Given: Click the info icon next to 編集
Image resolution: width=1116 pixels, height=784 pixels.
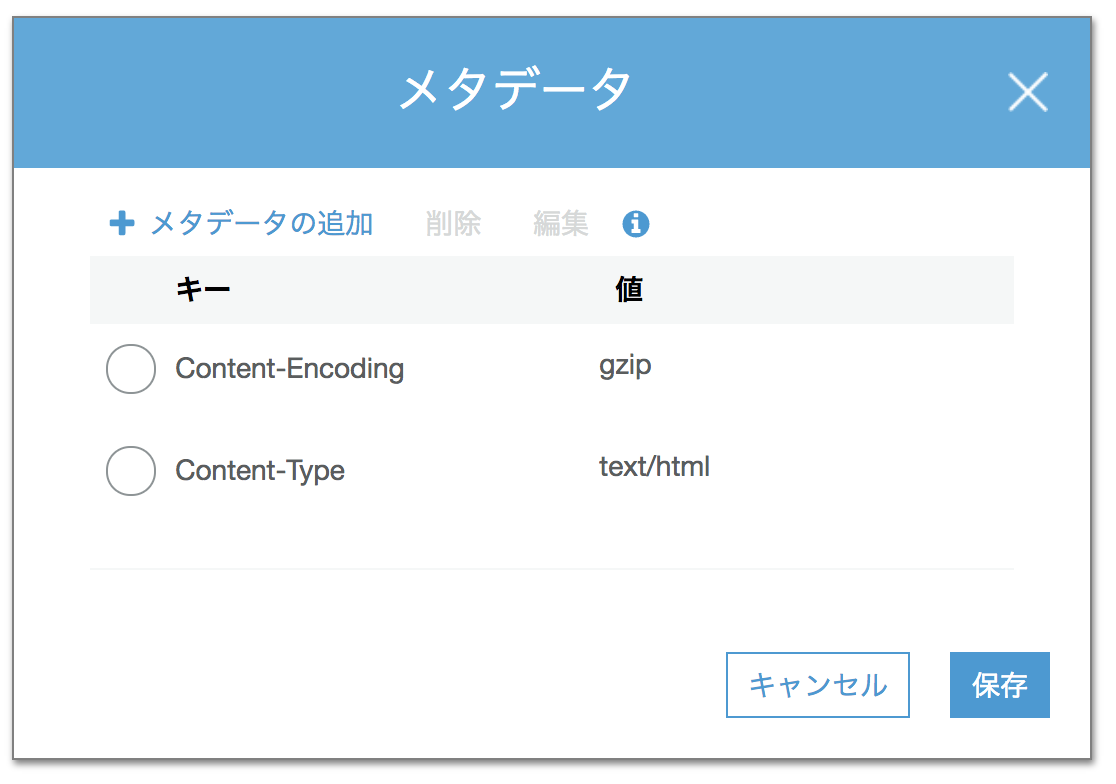Looking at the screenshot, I should click(x=637, y=224).
